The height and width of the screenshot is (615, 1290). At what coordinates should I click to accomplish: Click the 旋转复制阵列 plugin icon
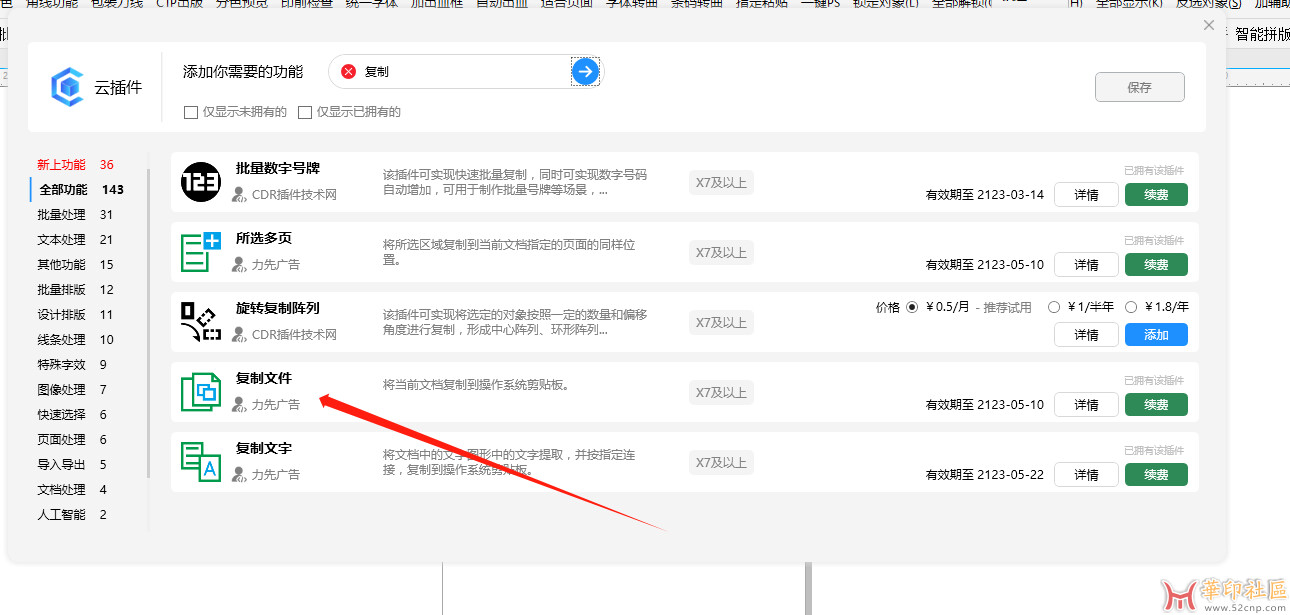200,322
